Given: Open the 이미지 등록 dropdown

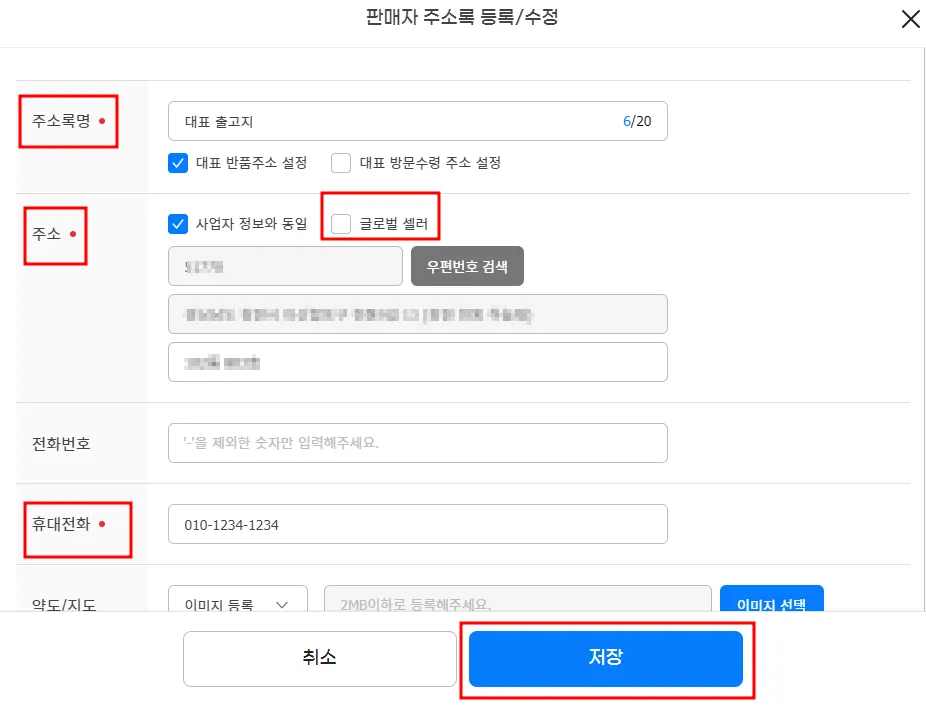Looking at the screenshot, I should pyautogui.click(x=238, y=603).
